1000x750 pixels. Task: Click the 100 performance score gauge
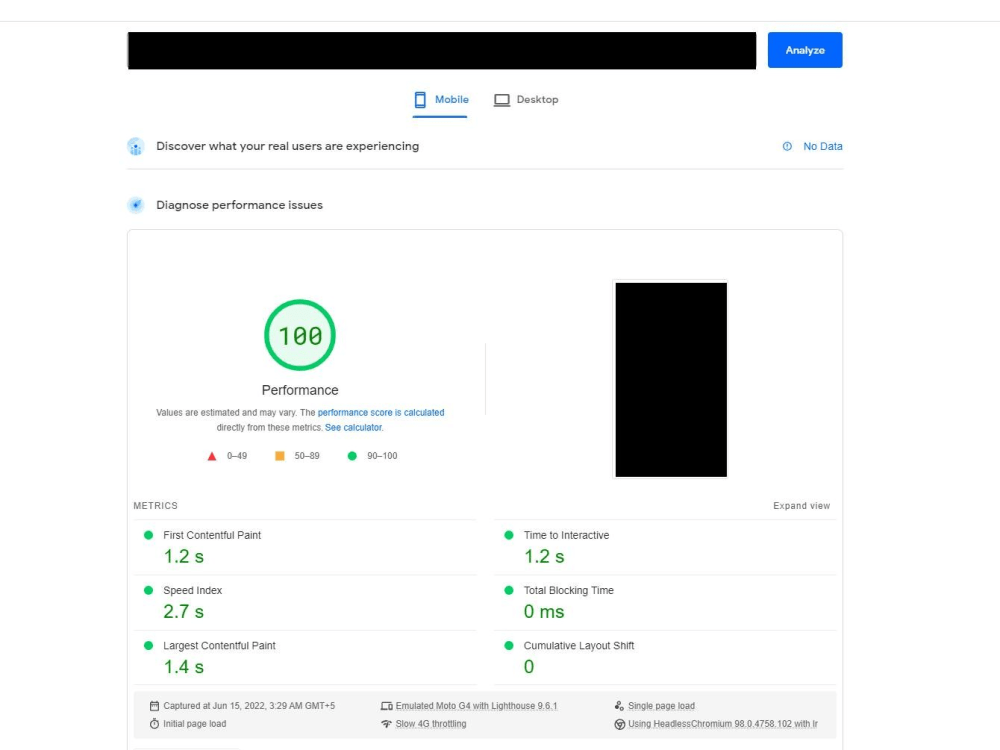pos(300,335)
